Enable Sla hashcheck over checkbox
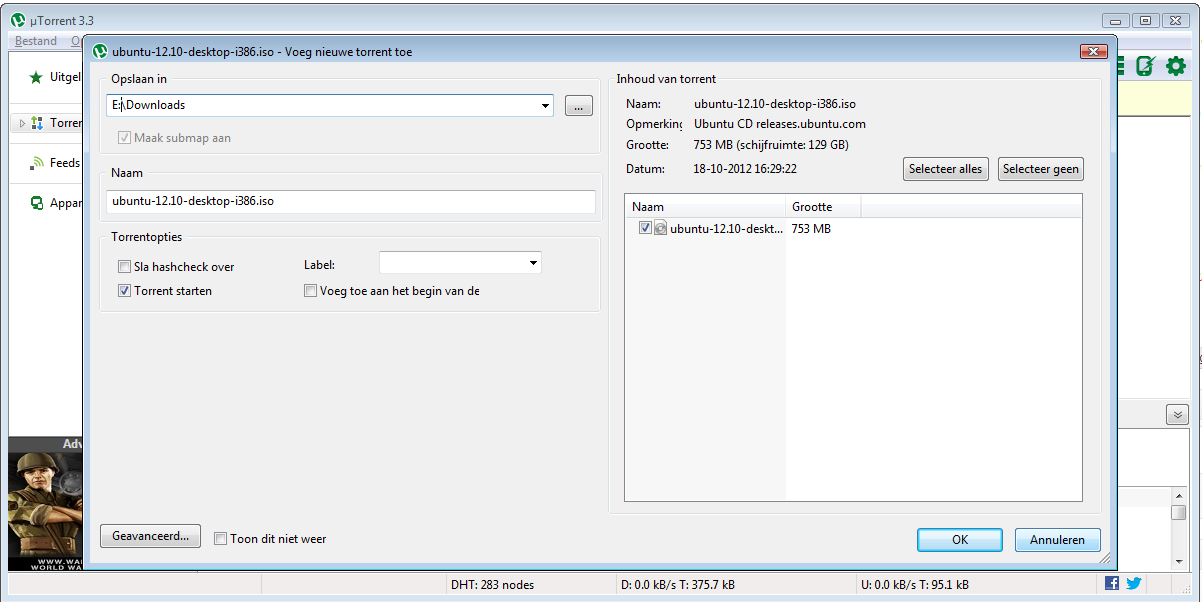This screenshot has width=1202, height=602. (124, 267)
